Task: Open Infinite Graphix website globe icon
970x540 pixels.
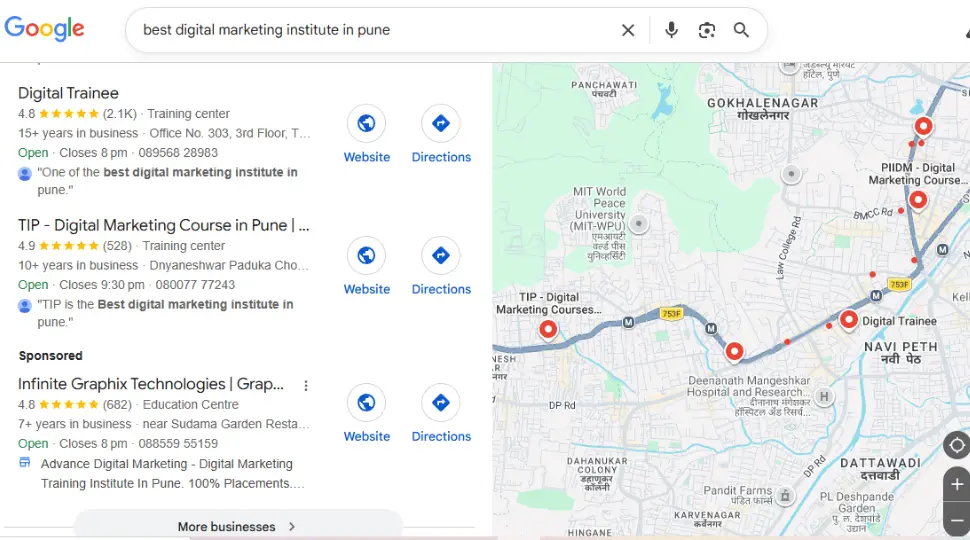Action: click(366, 403)
